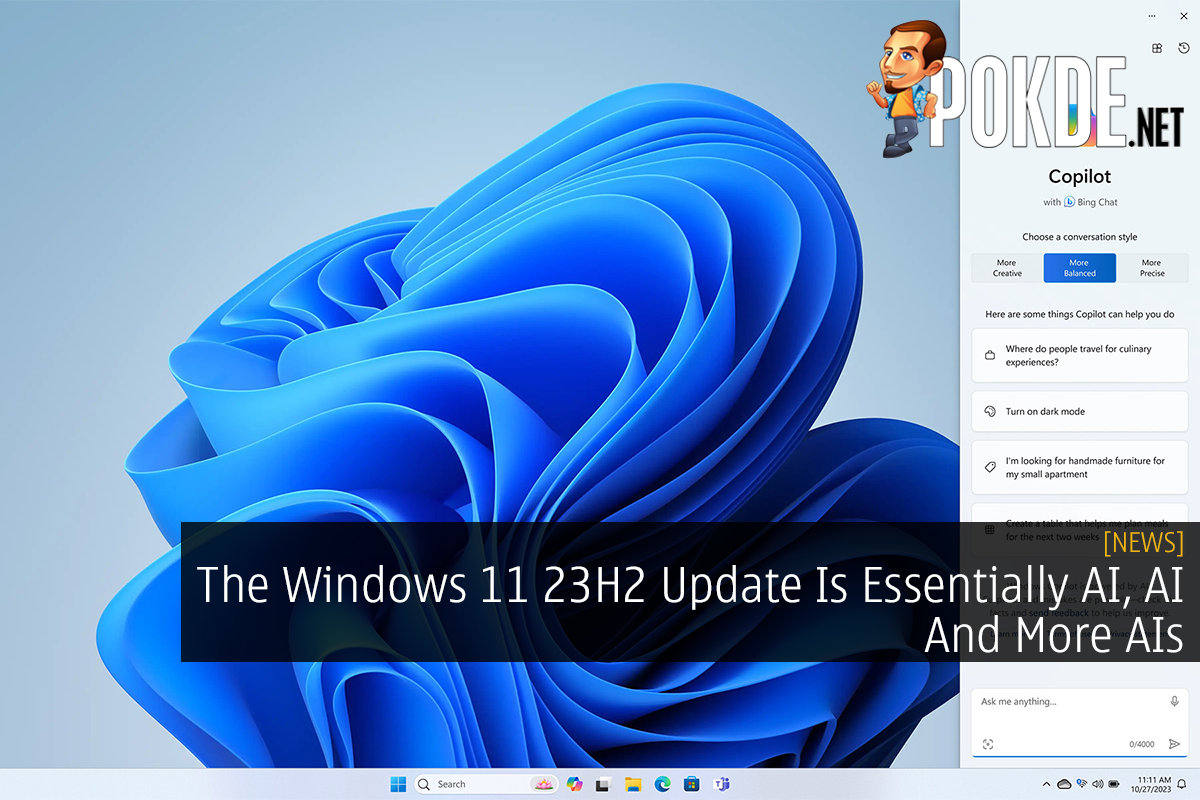The image size is (1200, 800).
Task: Open Microsoft Store from the taskbar
Action: [690, 784]
